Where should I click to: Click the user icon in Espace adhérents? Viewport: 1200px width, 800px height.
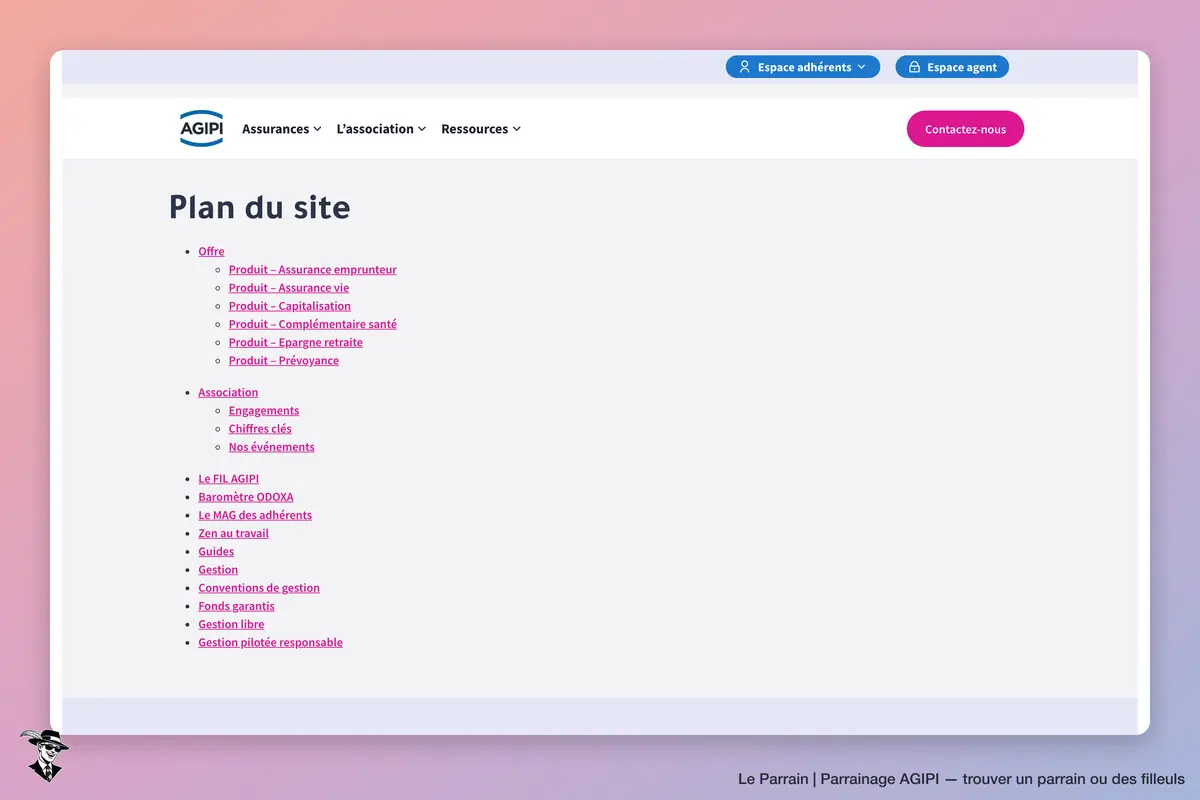[x=744, y=67]
